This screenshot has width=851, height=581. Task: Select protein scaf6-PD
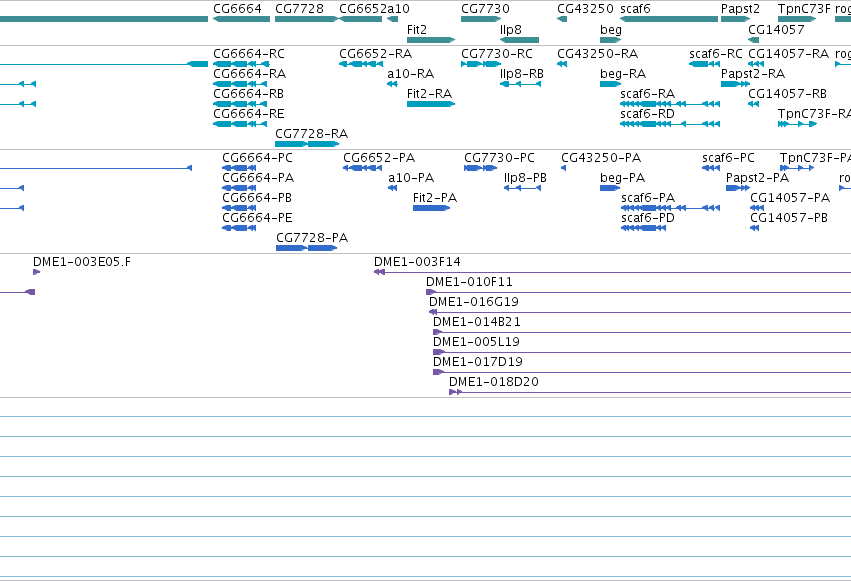[648, 218]
